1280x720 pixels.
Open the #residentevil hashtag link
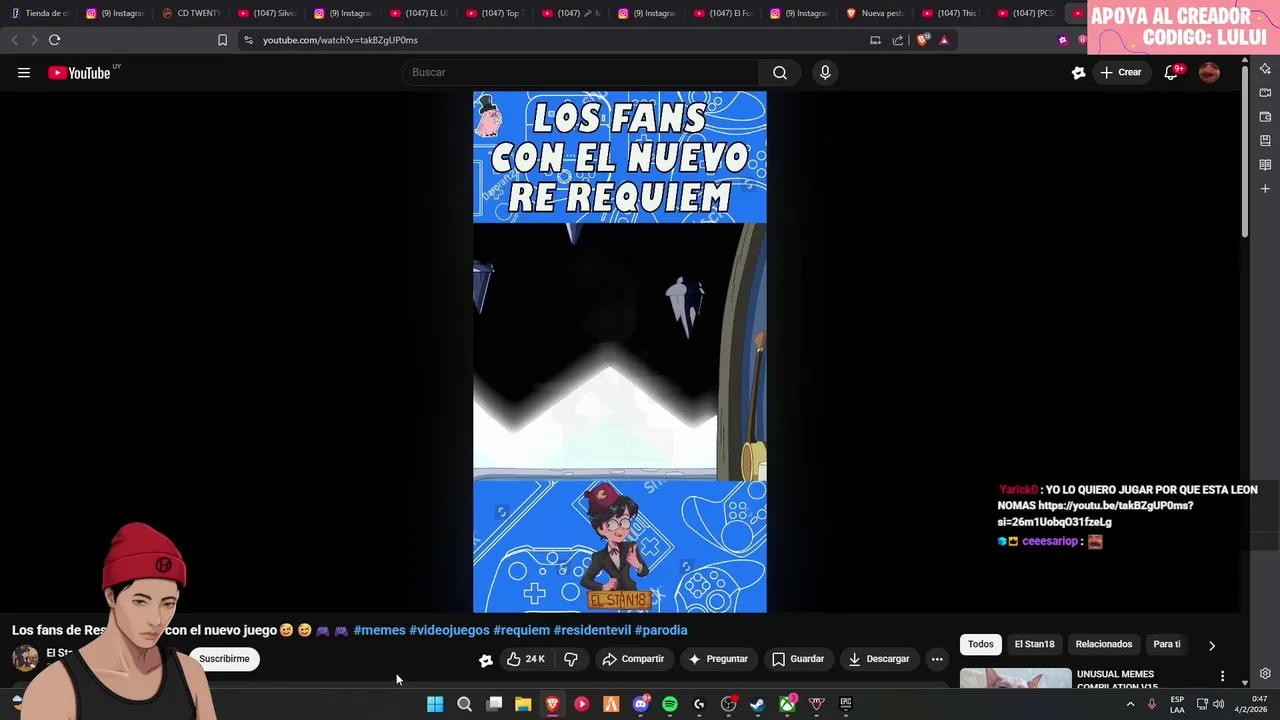[x=592, y=630]
